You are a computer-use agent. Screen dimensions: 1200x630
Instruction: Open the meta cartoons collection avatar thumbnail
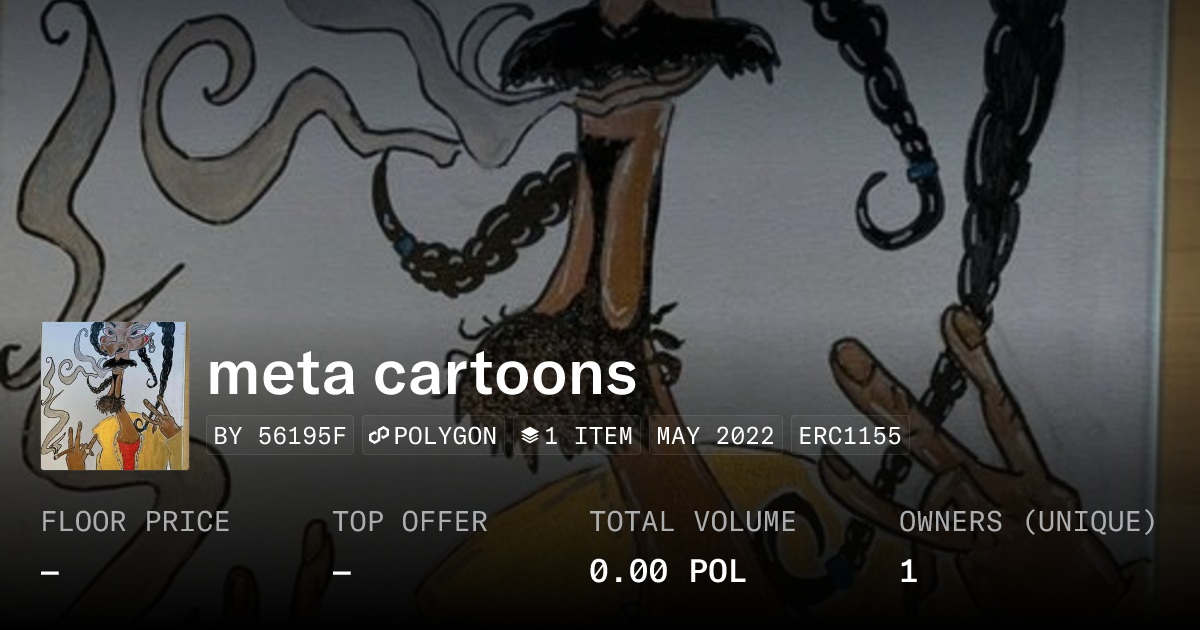tap(115, 396)
